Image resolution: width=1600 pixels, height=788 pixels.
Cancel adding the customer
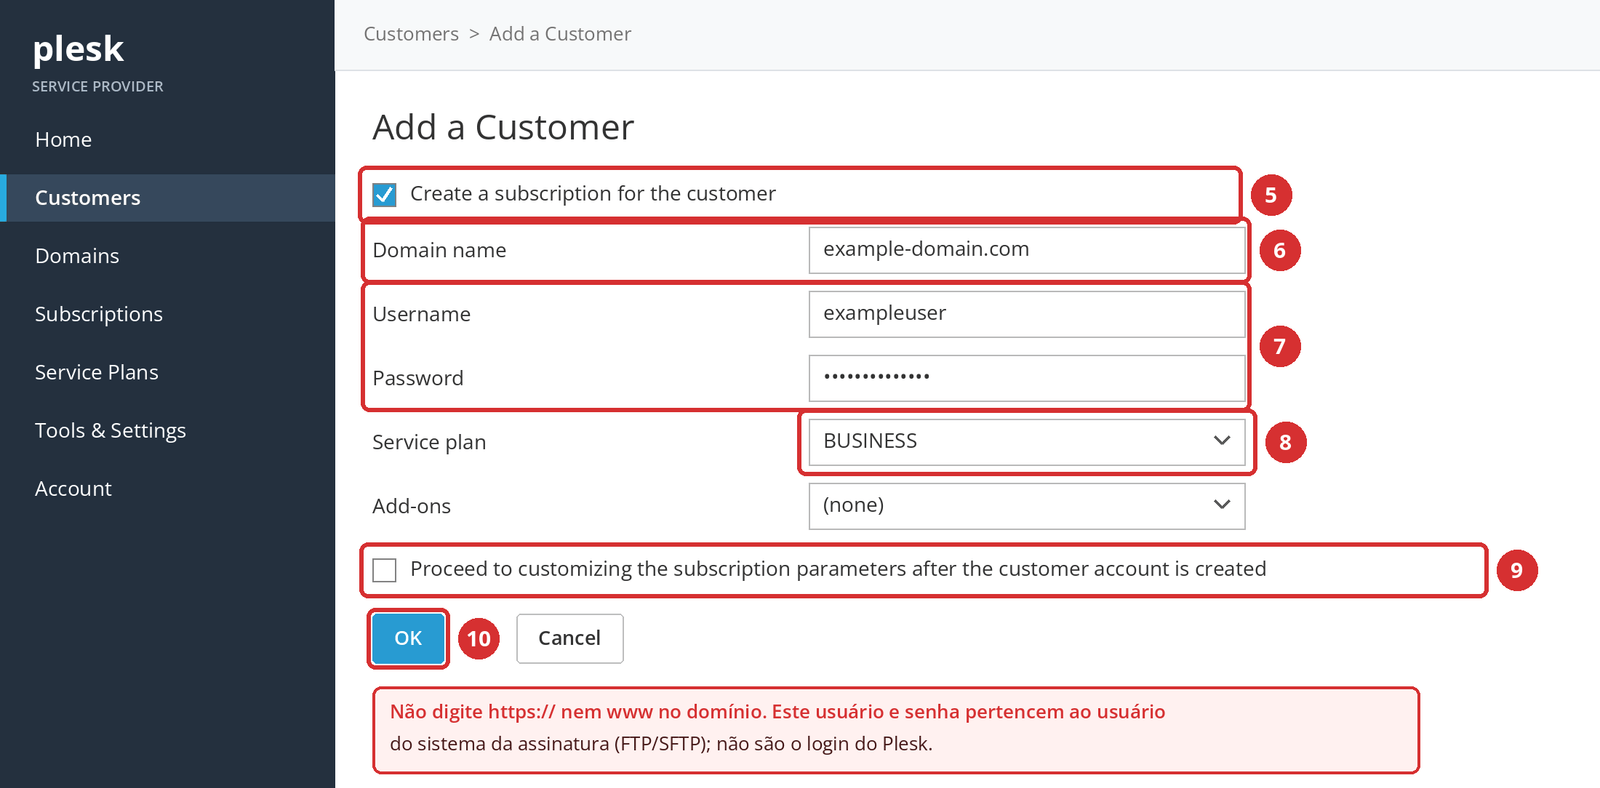pos(570,638)
